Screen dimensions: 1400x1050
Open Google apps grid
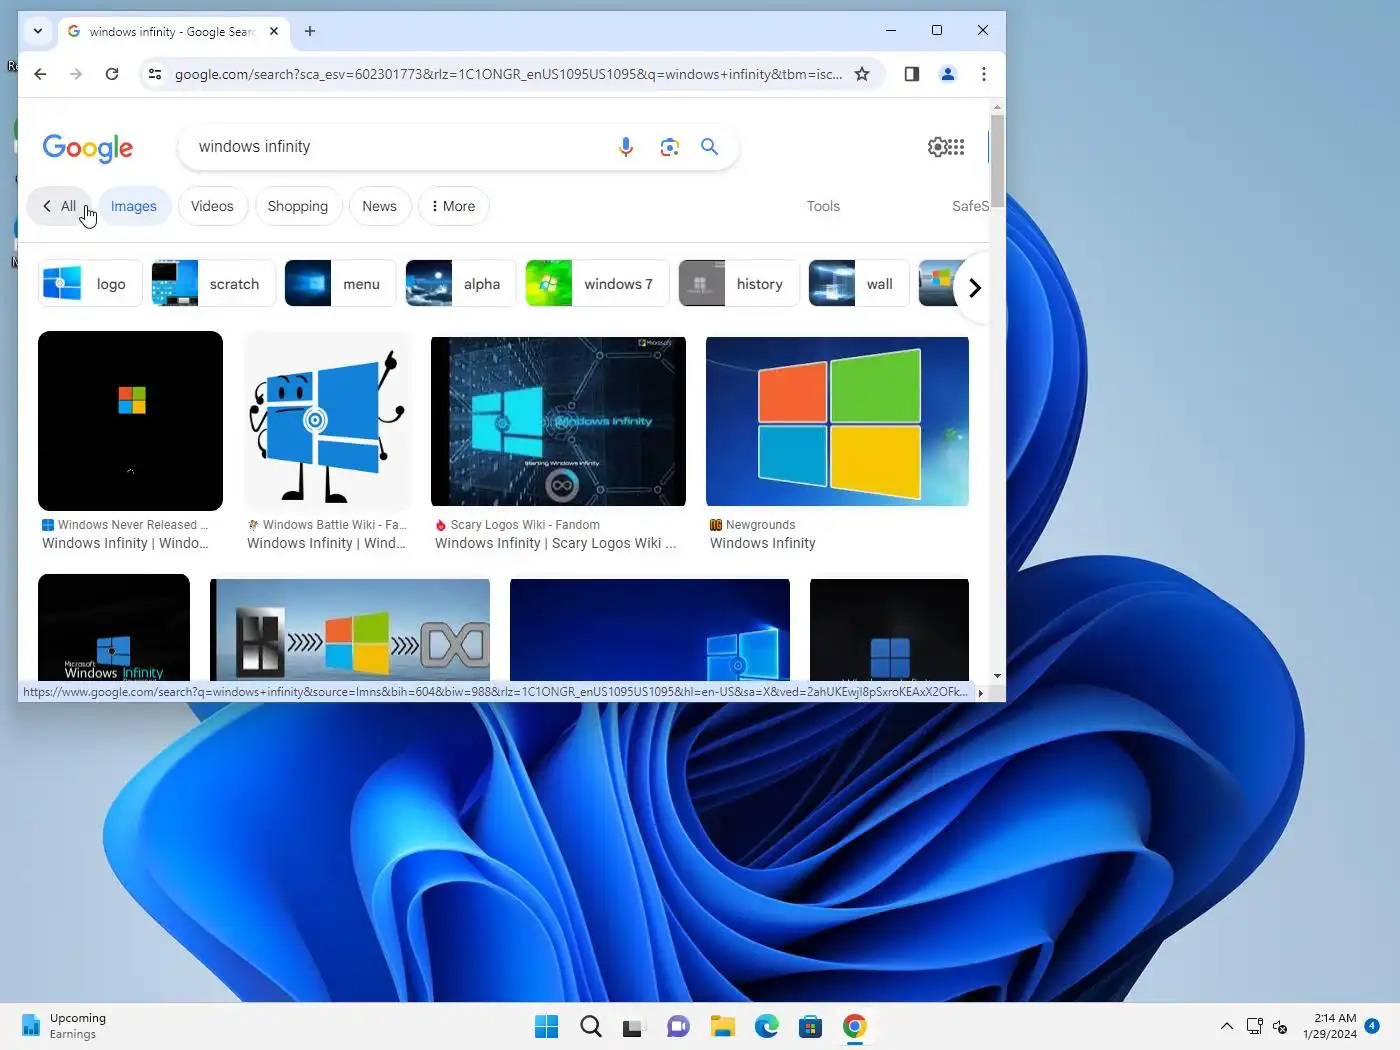click(x=956, y=147)
